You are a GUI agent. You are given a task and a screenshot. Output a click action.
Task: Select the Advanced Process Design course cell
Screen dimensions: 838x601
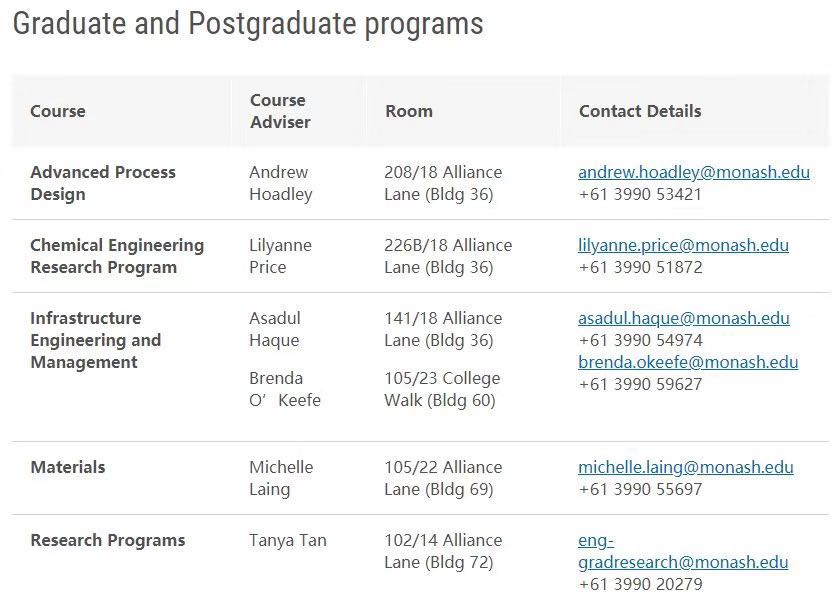pyautogui.click(x=103, y=183)
